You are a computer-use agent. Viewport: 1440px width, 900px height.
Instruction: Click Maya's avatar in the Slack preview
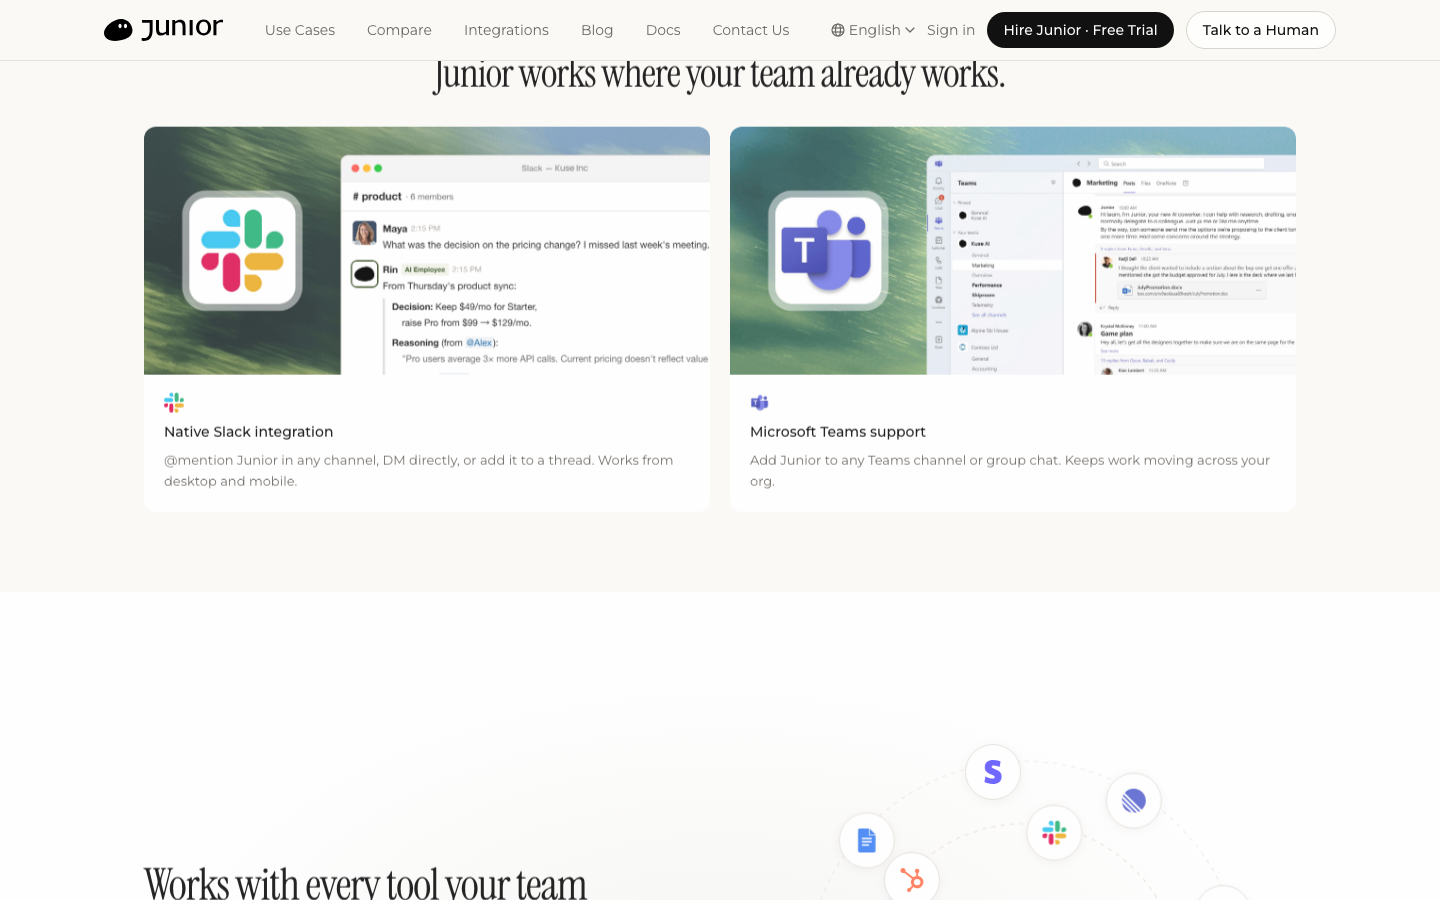(364, 233)
